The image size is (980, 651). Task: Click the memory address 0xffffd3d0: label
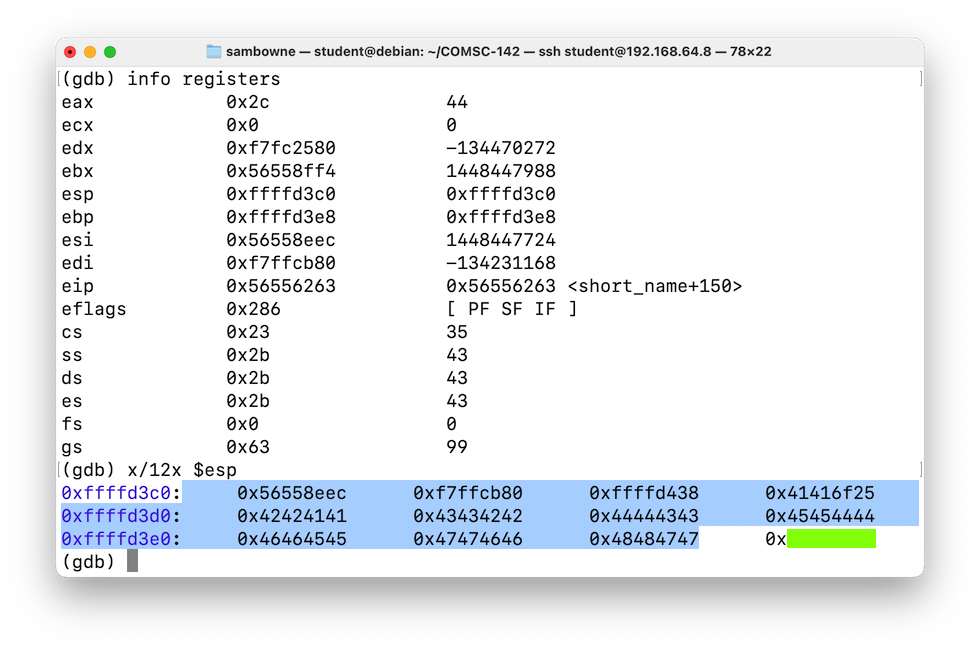click(121, 516)
